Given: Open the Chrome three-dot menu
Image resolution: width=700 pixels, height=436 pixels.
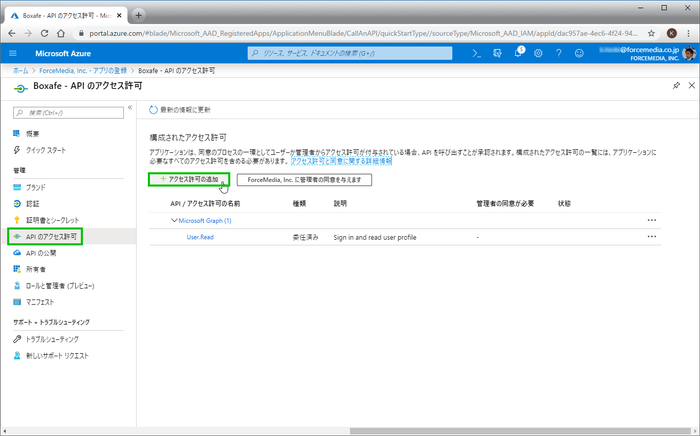Looking at the screenshot, I should tap(689, 33).
